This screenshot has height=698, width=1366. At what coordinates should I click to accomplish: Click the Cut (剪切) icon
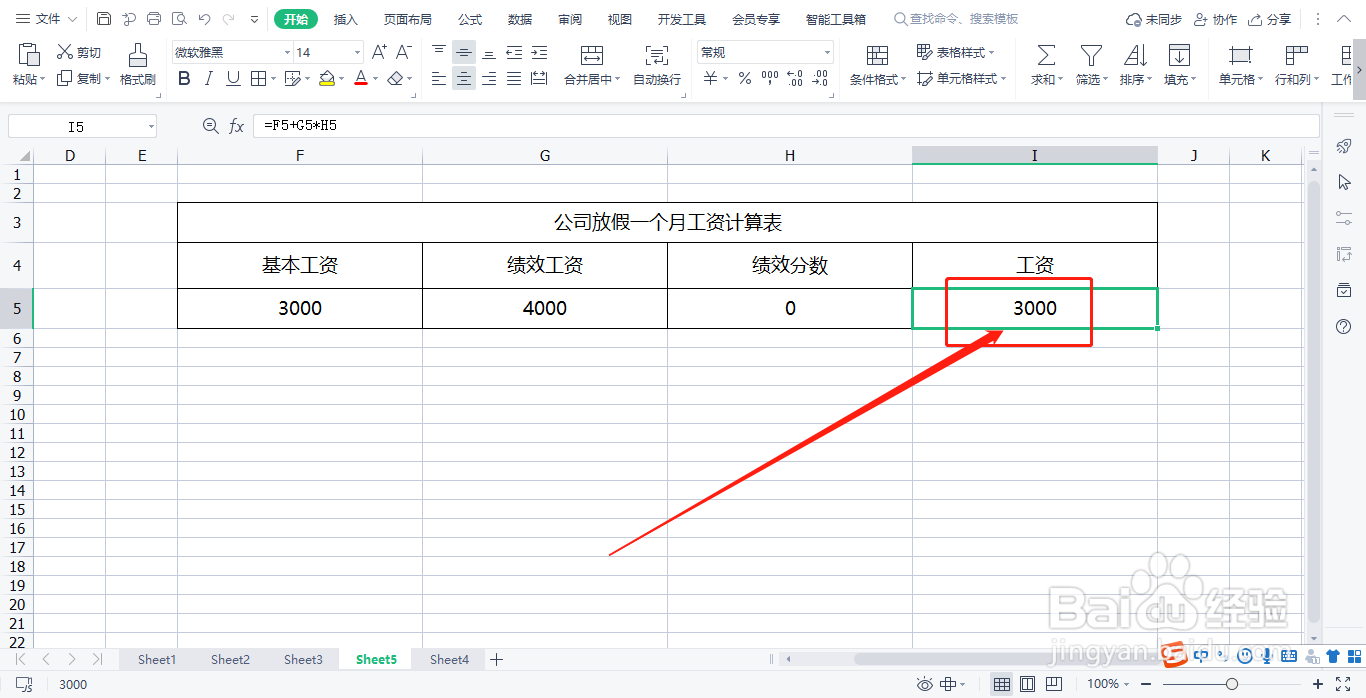click(x=78, y=52)
